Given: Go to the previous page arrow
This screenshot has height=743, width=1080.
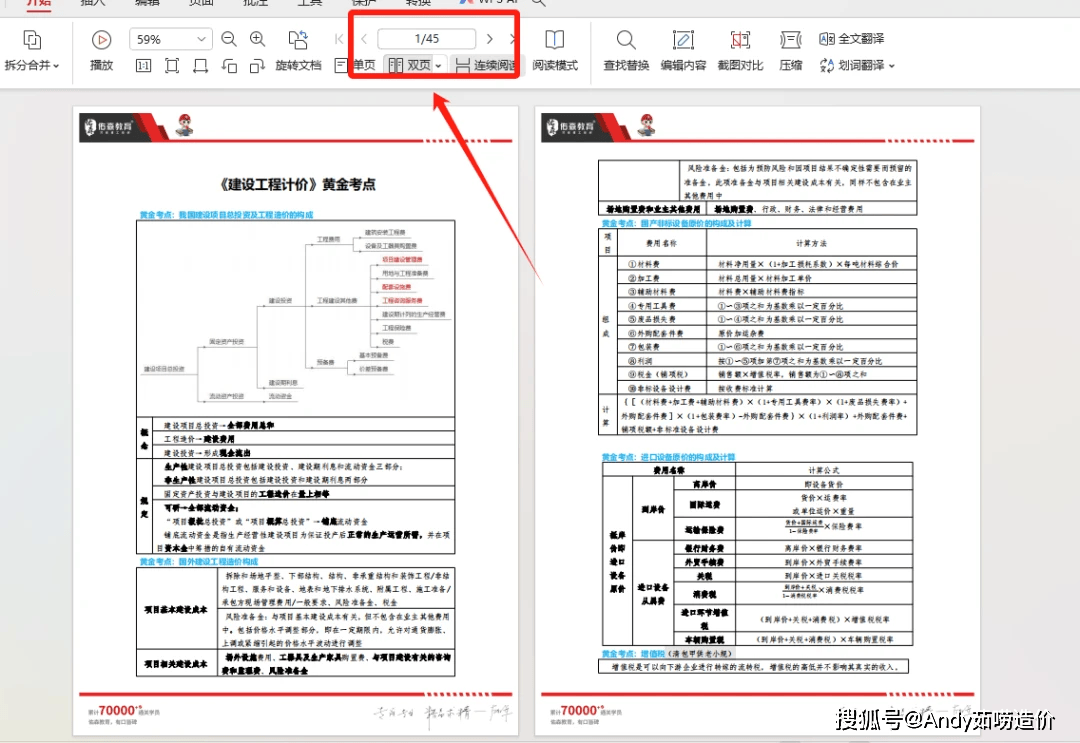Looking at the screenshot, I should 364,39.
